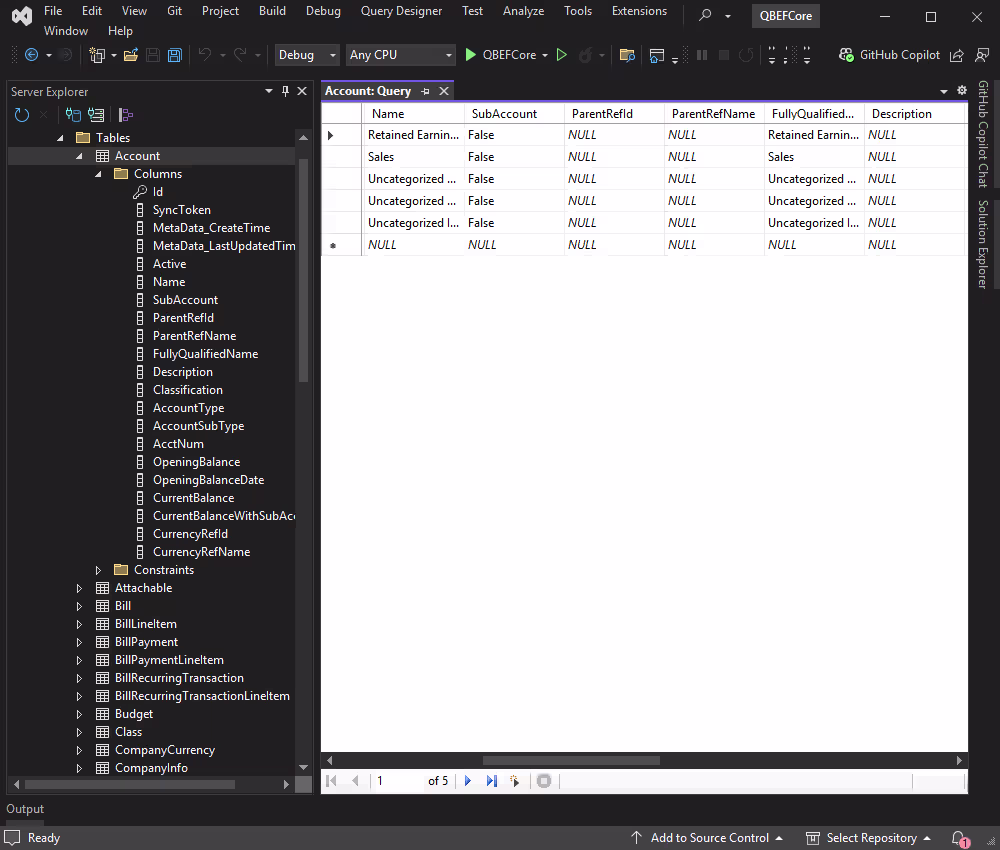Image resolution: width=1000 pixels, height=850 pixels.
Task: Click the Open File toolbar icon
Action: click(131, 55)
